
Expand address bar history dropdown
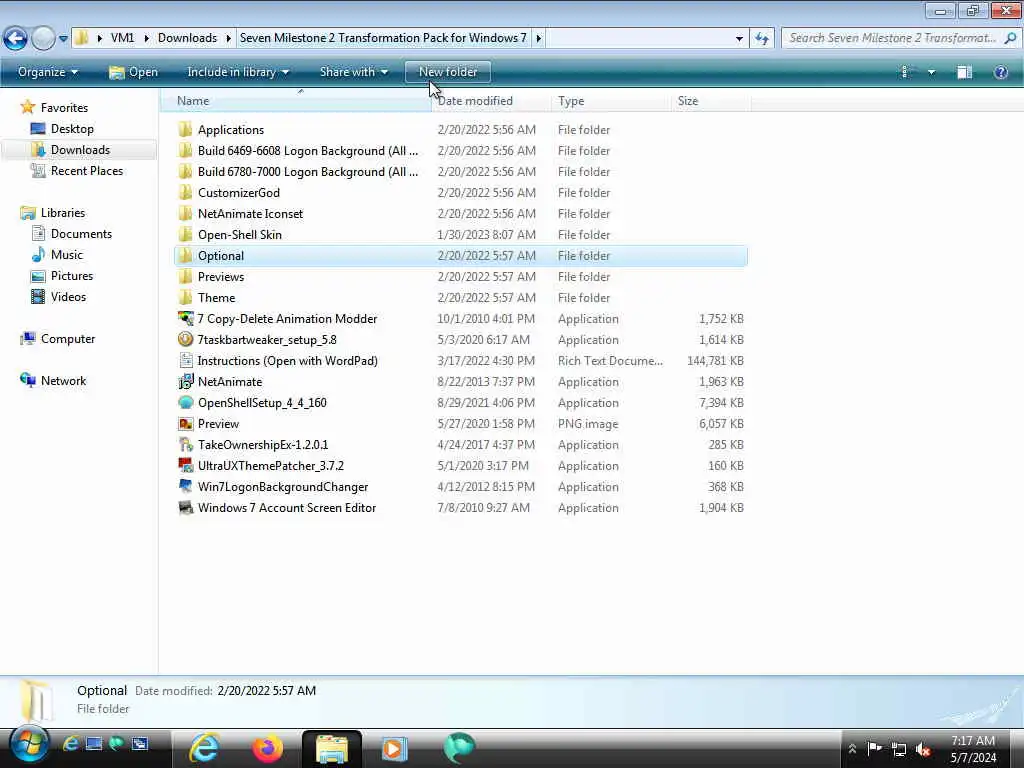739,39
